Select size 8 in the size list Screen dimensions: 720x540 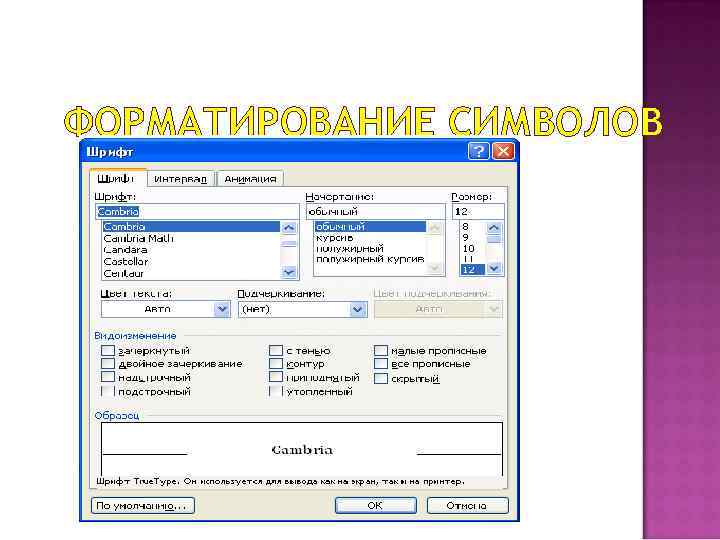[x=472, y=227]
